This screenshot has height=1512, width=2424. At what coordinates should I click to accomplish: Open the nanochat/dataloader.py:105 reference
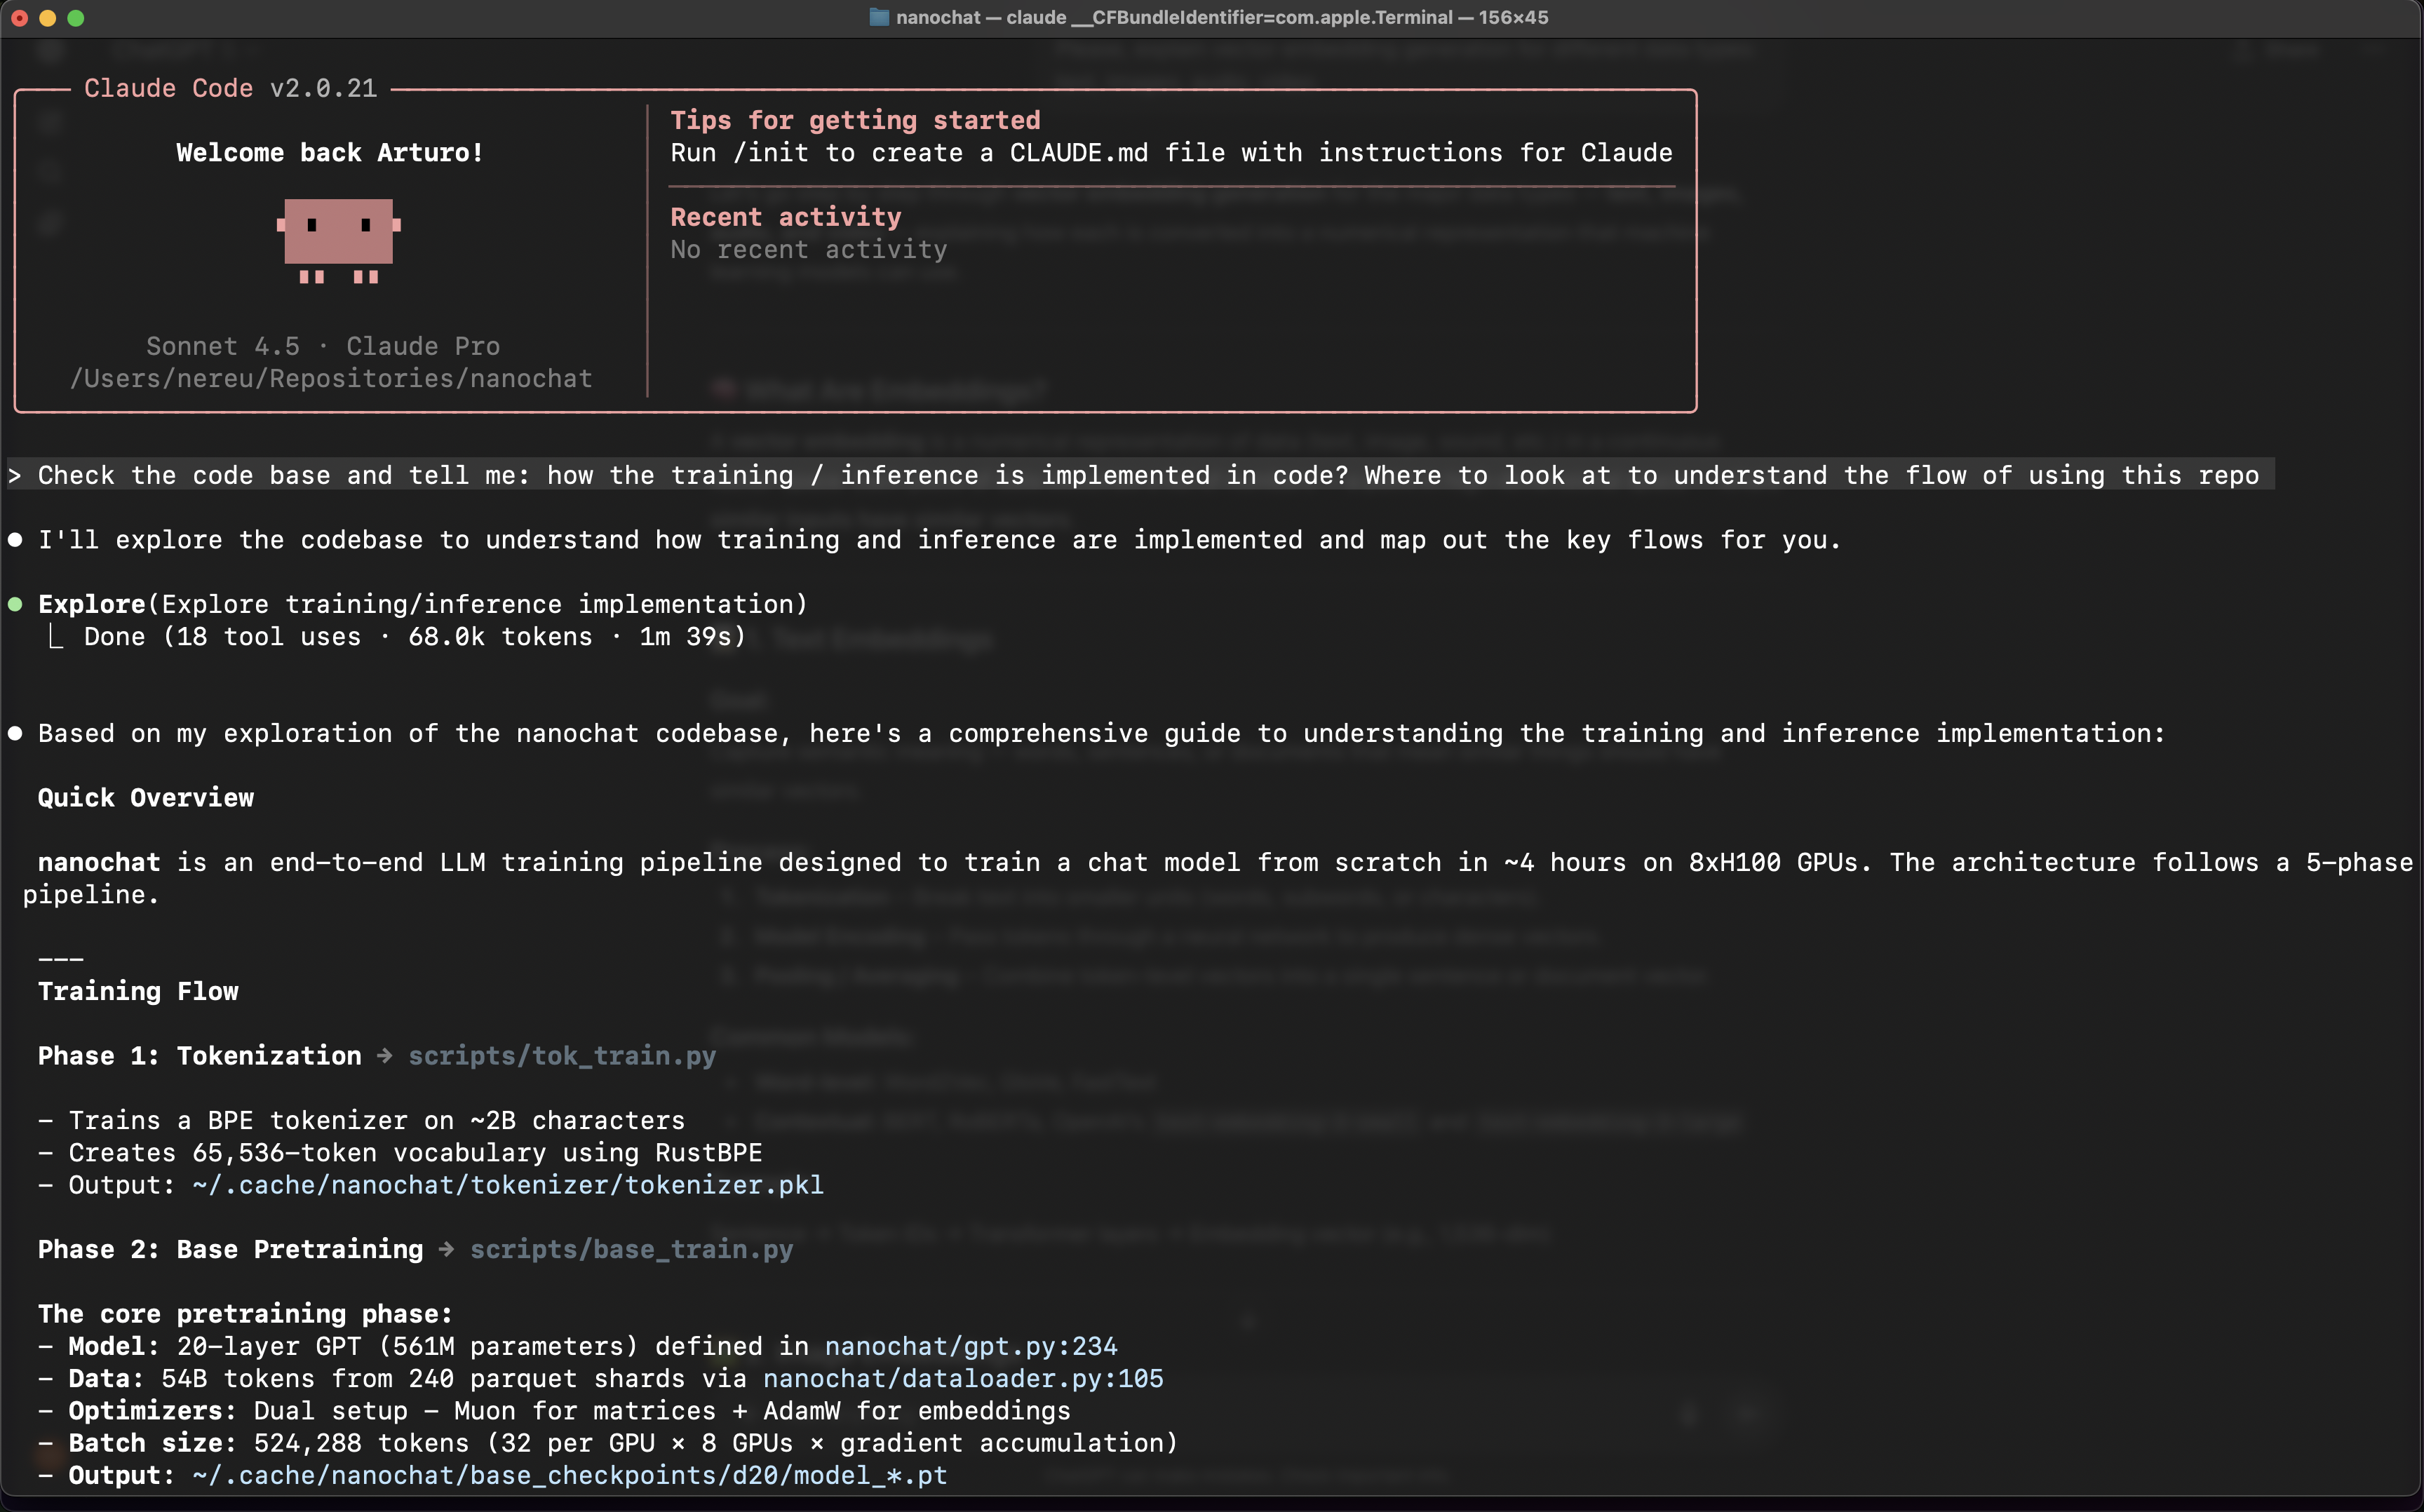(962, 1378)
